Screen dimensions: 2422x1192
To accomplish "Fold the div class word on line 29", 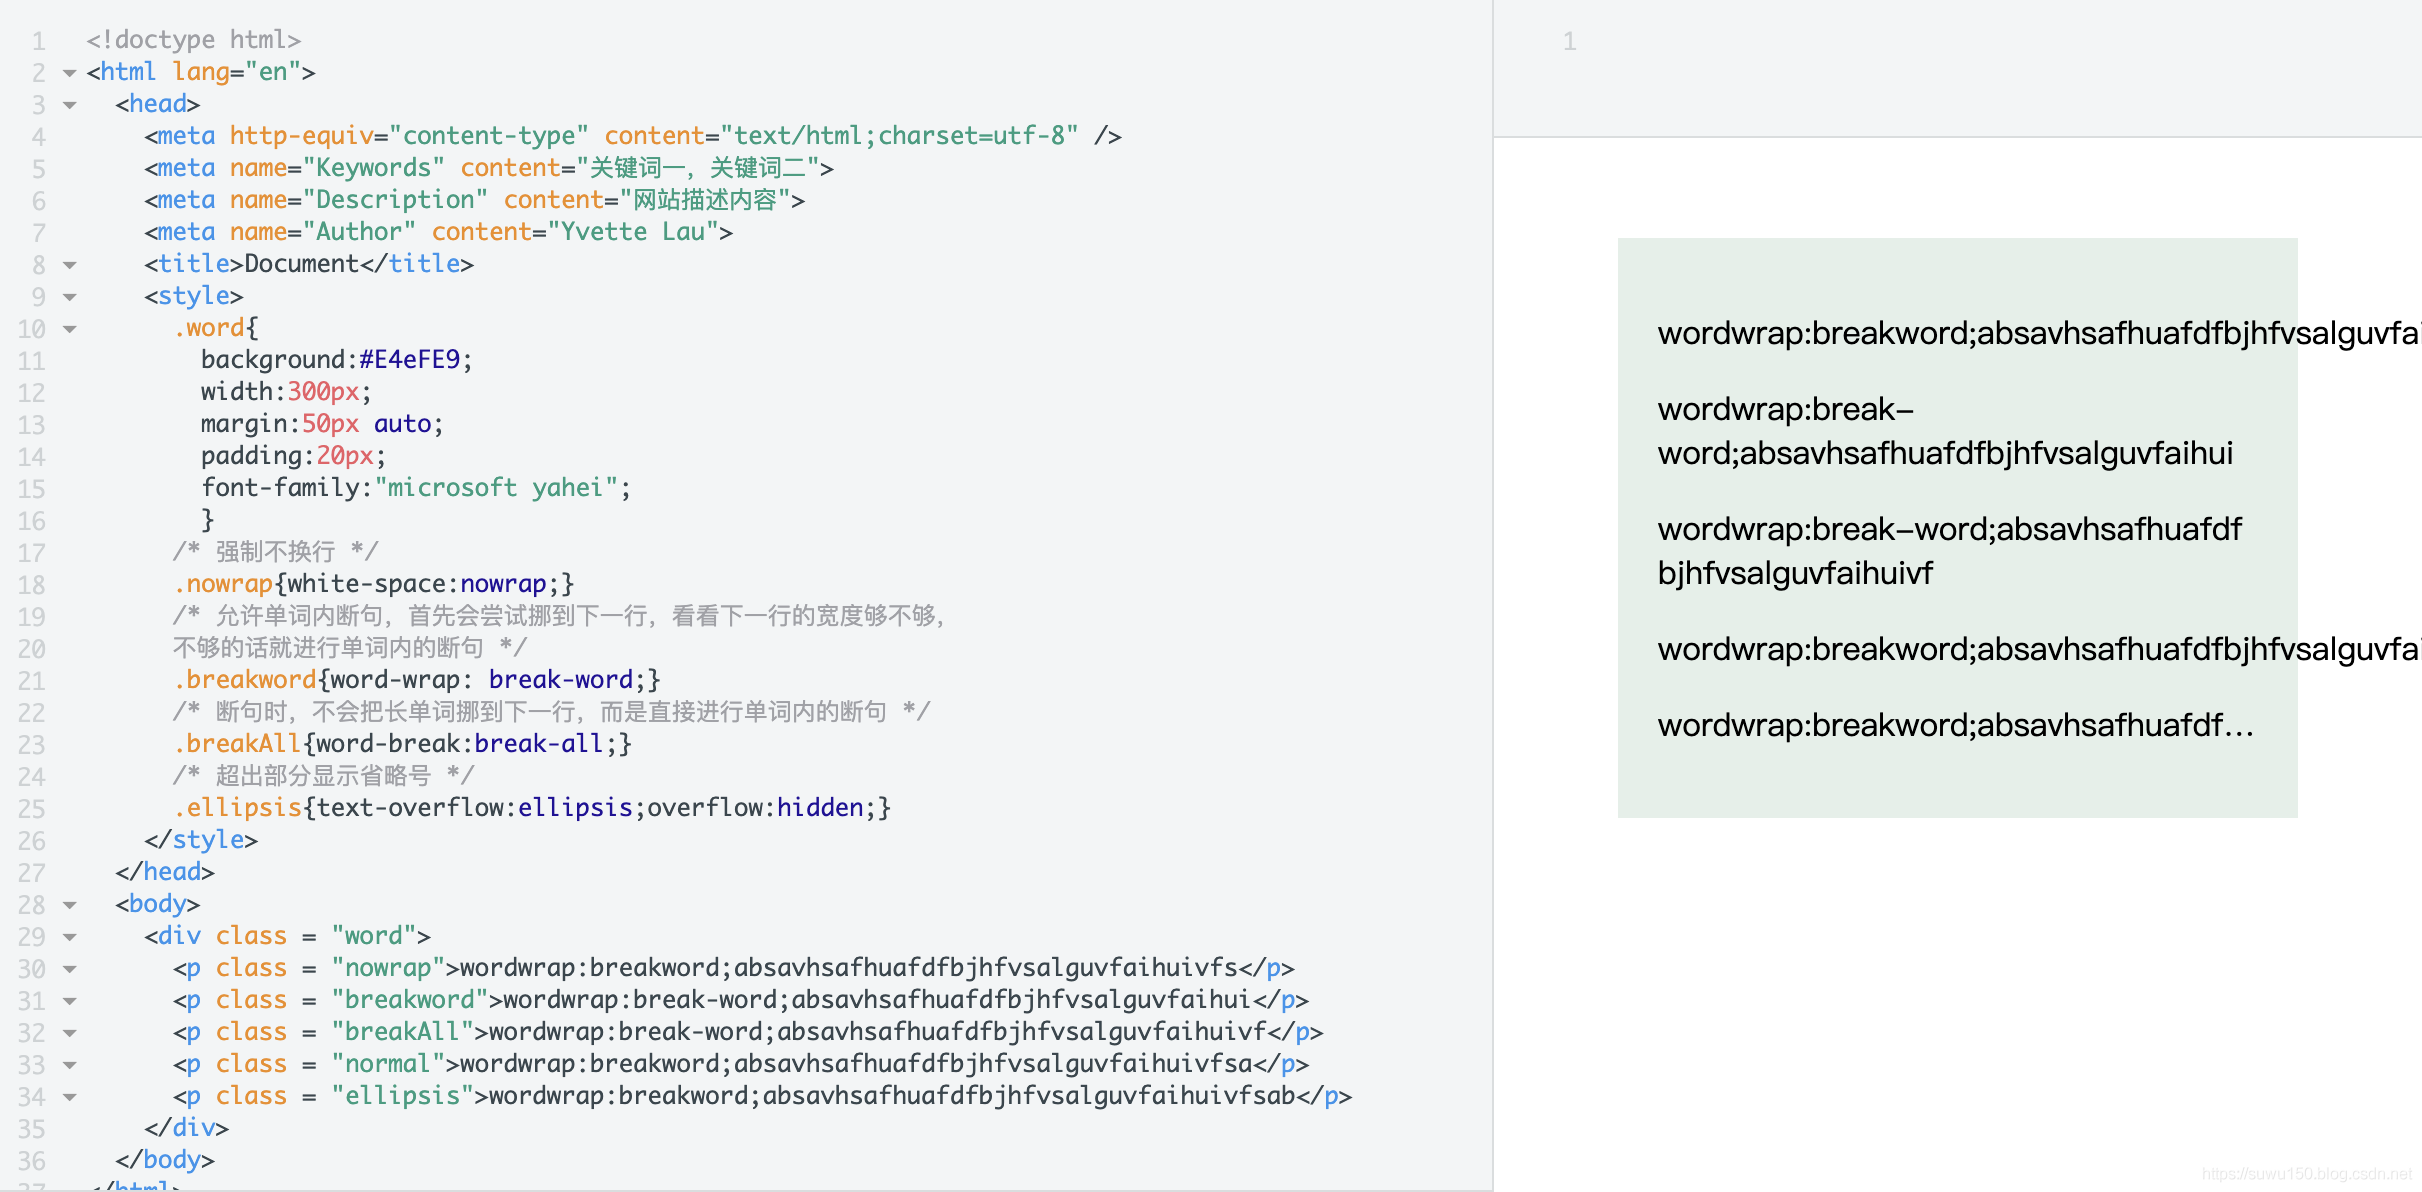I will [x=69, y=937].
